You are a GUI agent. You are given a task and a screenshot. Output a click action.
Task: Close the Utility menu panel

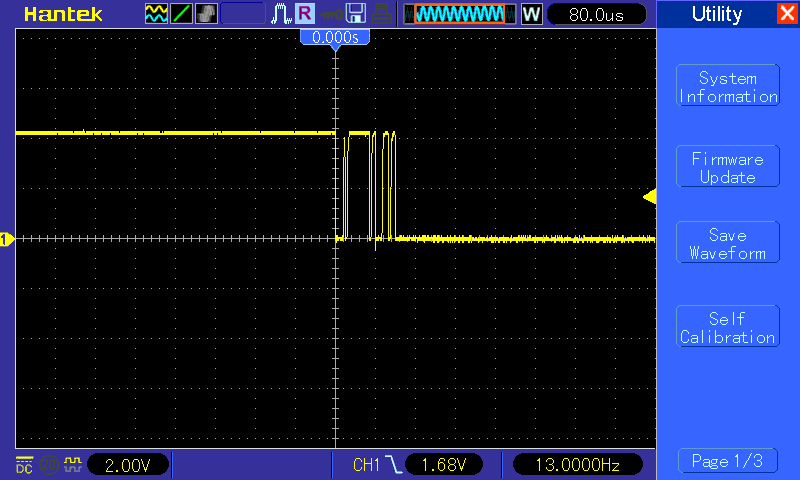787,13
